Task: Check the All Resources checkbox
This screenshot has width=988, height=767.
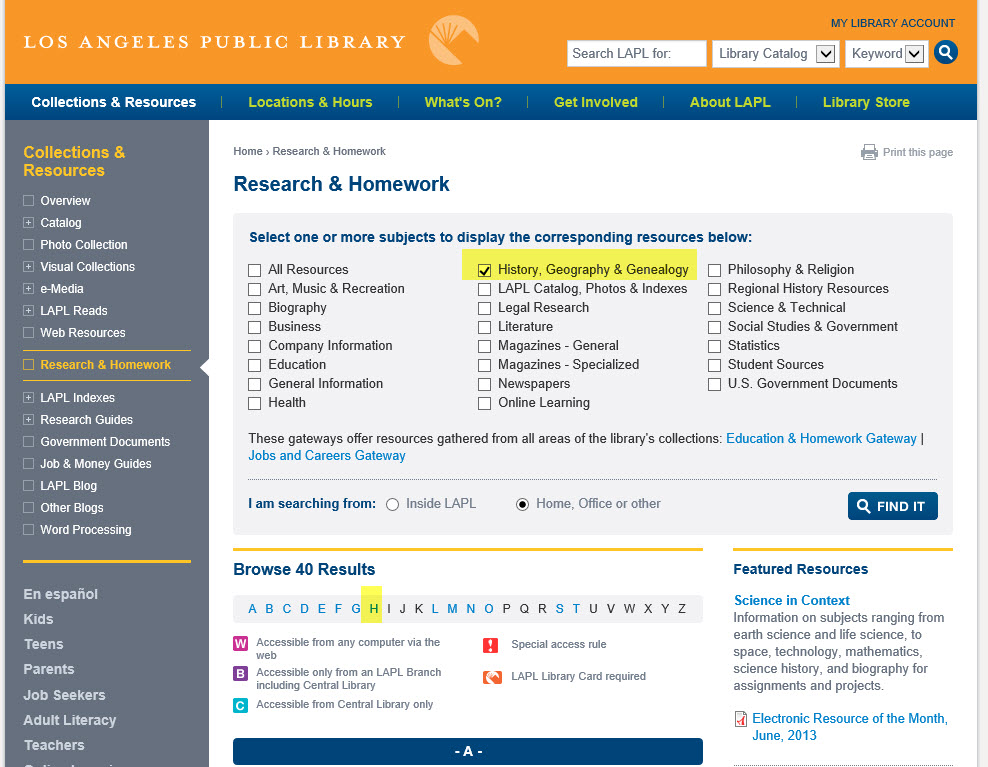Action: click(255, 270)
